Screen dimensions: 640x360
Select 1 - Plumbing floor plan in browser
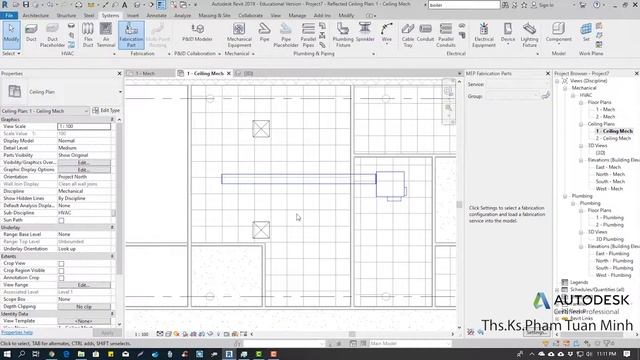pyautogui.click(x=609, y=218)
